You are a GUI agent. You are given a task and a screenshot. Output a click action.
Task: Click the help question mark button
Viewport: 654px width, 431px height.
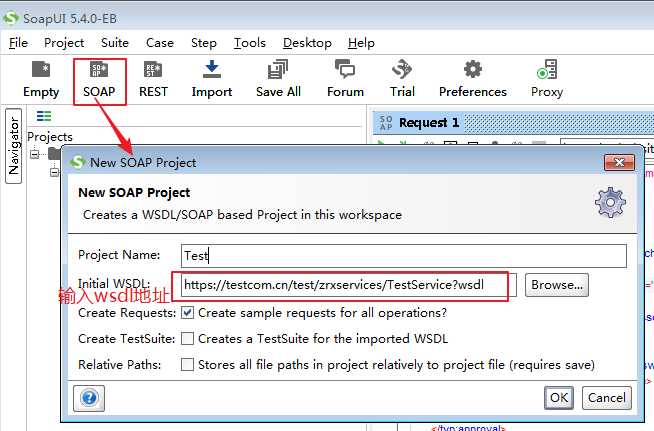[x=89, y=398]
